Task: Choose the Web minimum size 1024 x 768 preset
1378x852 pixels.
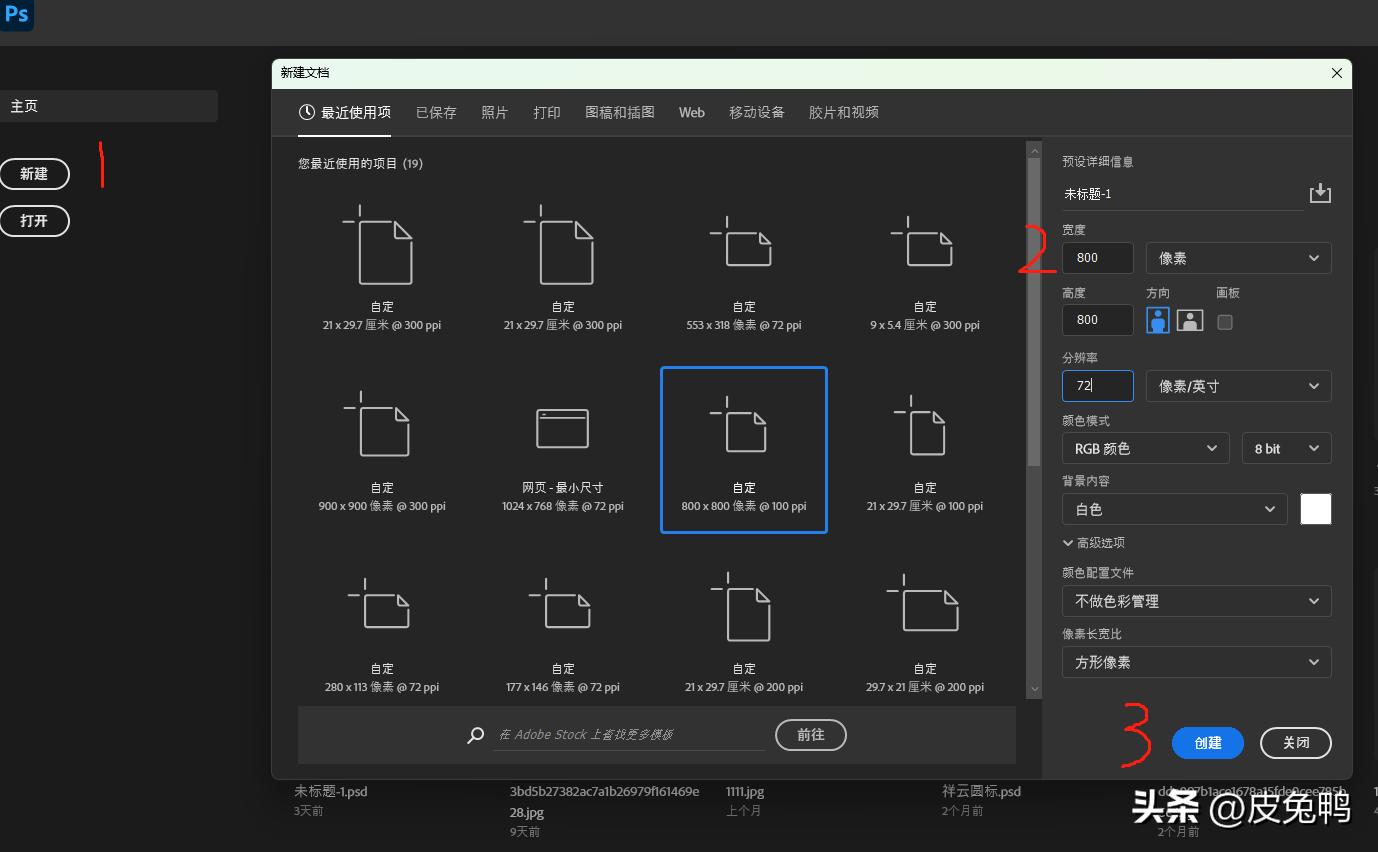Action: 563,450
